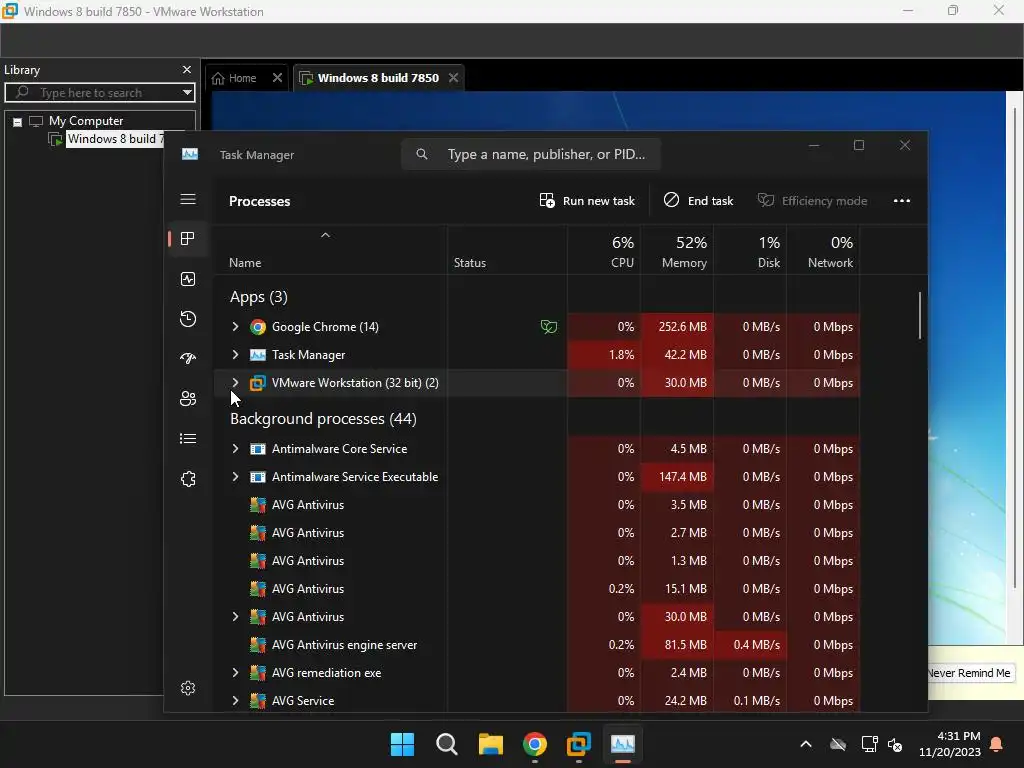Viewport: 1024px width, 768px height.
Task: Open clock and date 4:31 PM
Action: [950, 744]
